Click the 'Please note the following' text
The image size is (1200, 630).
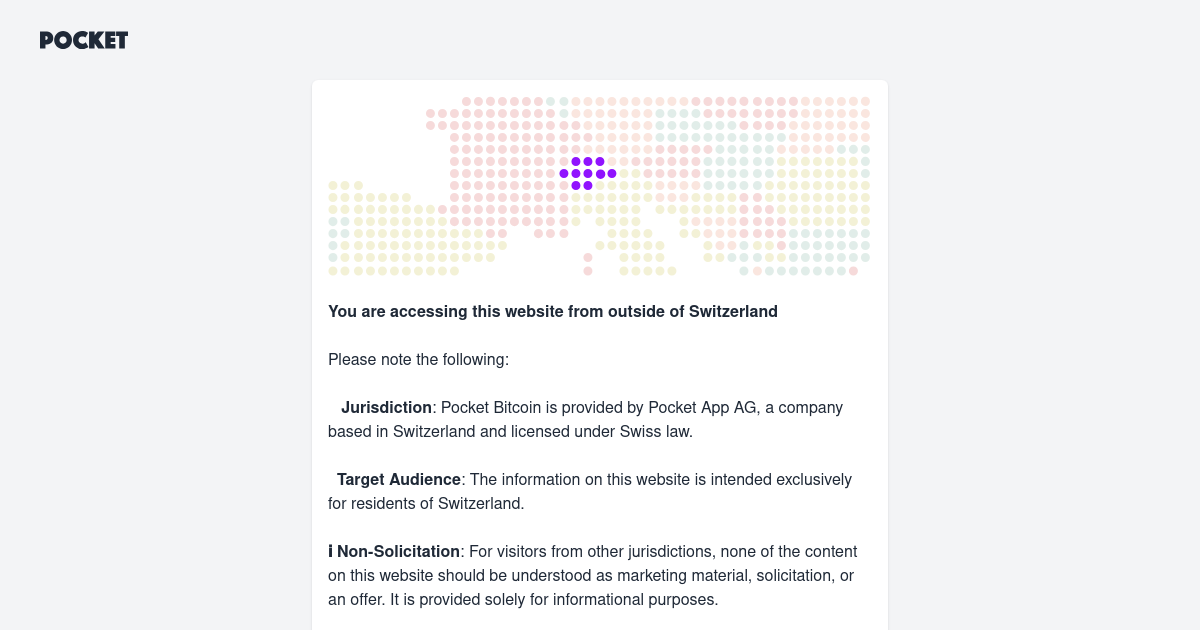click(x=418, y=359)
